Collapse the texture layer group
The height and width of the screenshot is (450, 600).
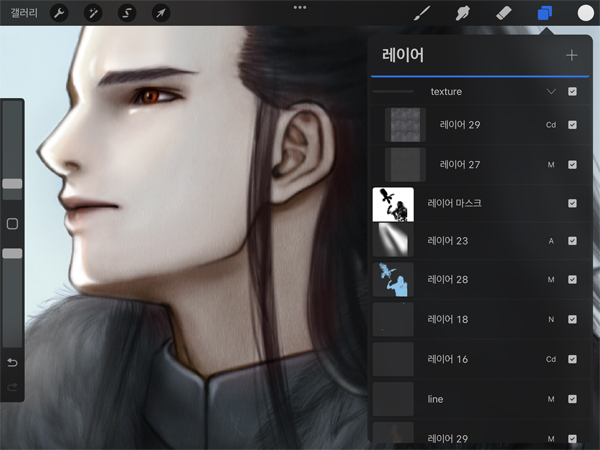[x=551, y=91]
